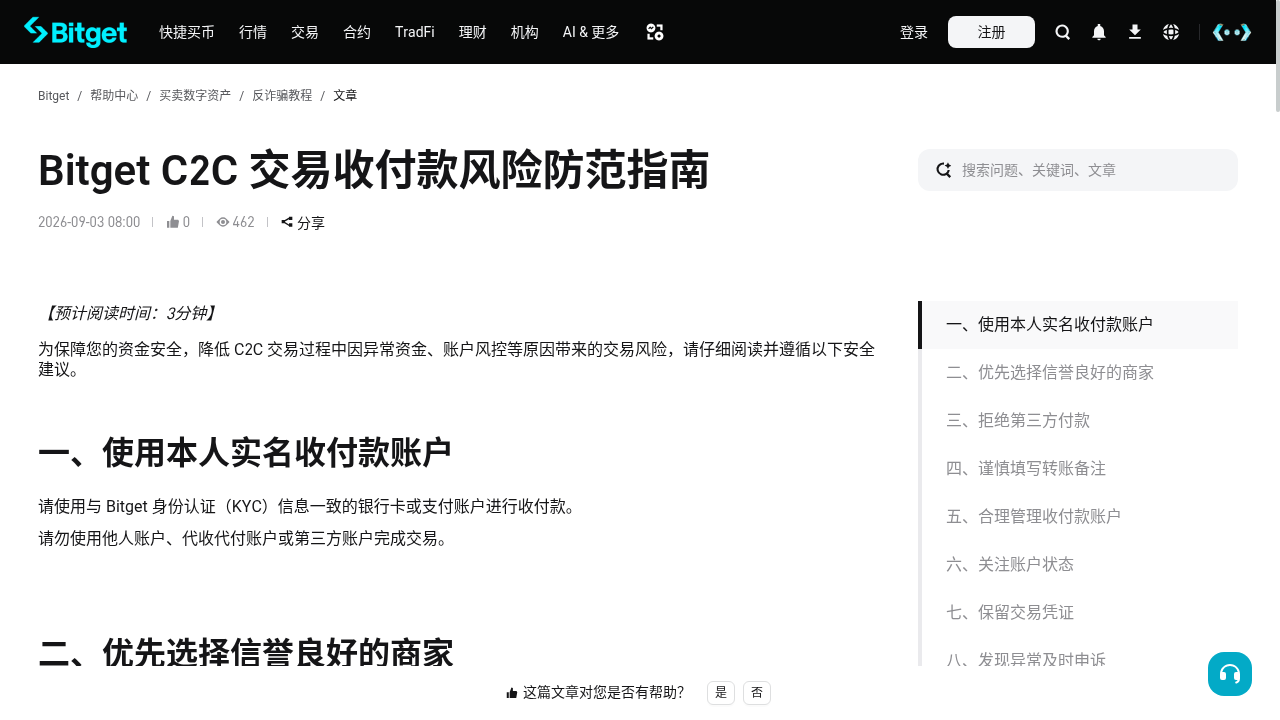Click the date 2026-09-03 08:00
1280x720 pixels.
coord(89,222)
